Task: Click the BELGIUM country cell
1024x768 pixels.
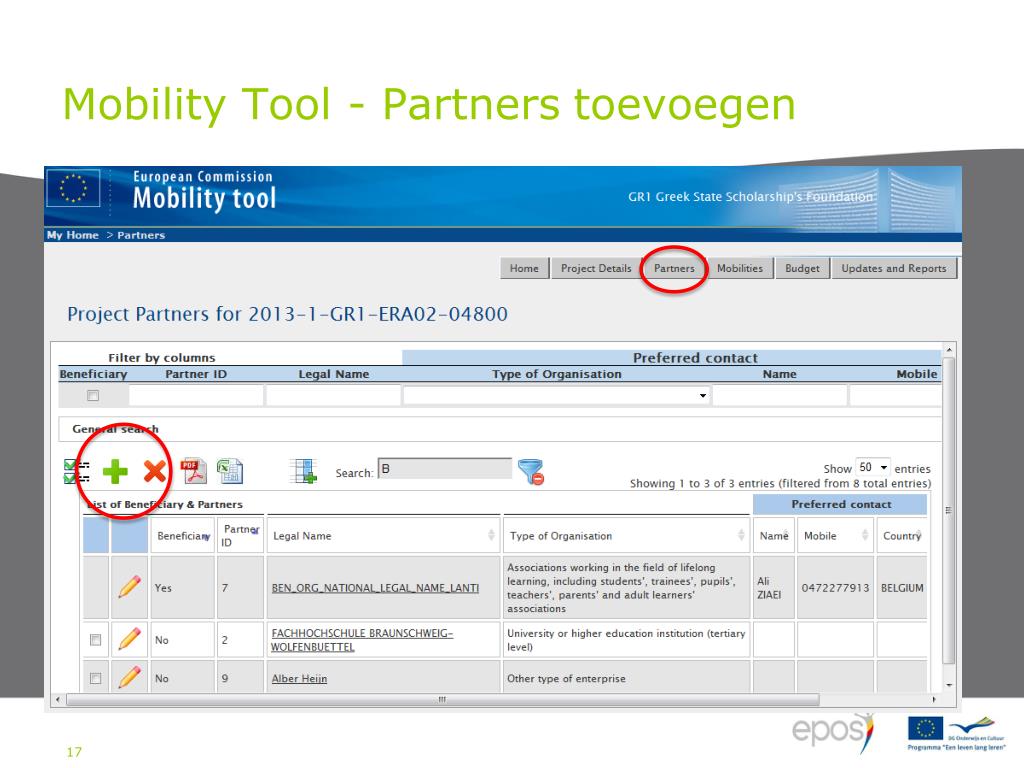Action: click(902, 588)
